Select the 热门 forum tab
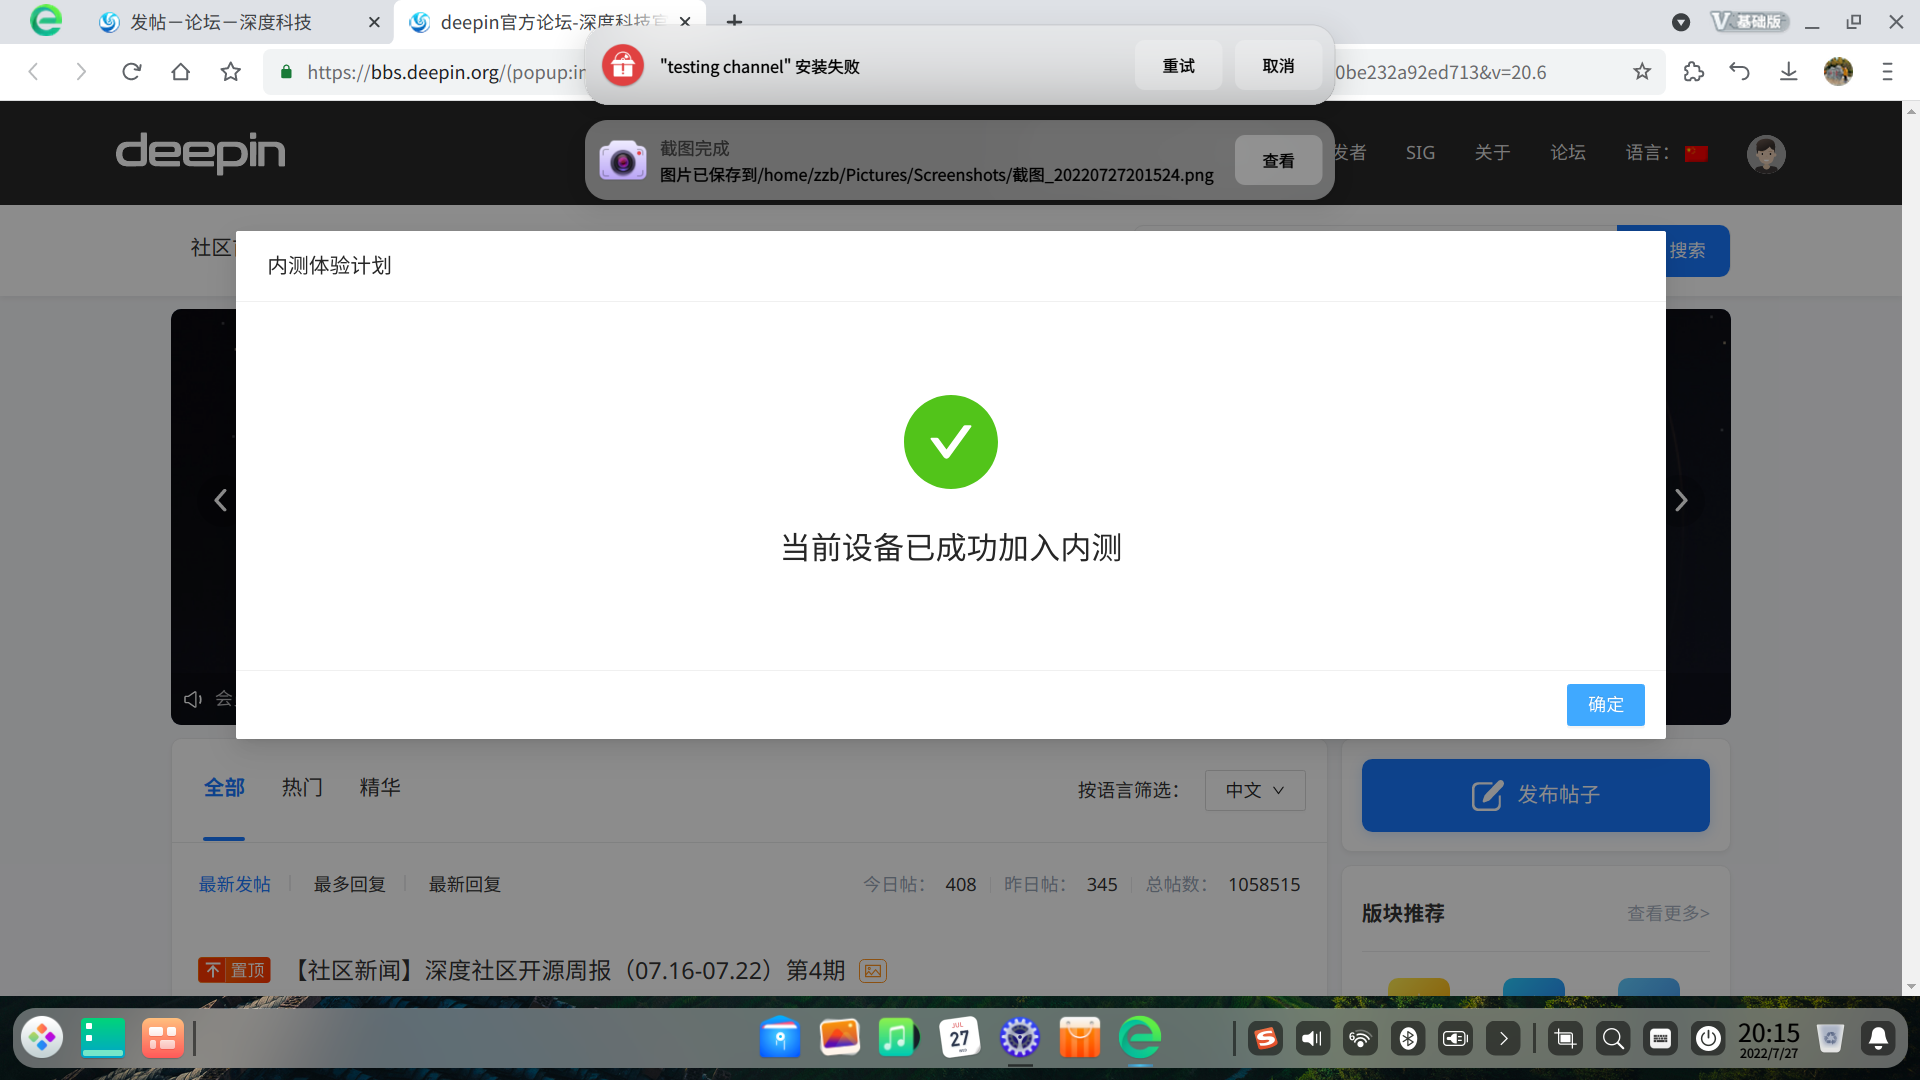The width and height of the screenshot is (1920, 1080). click(x=302, y=788)
